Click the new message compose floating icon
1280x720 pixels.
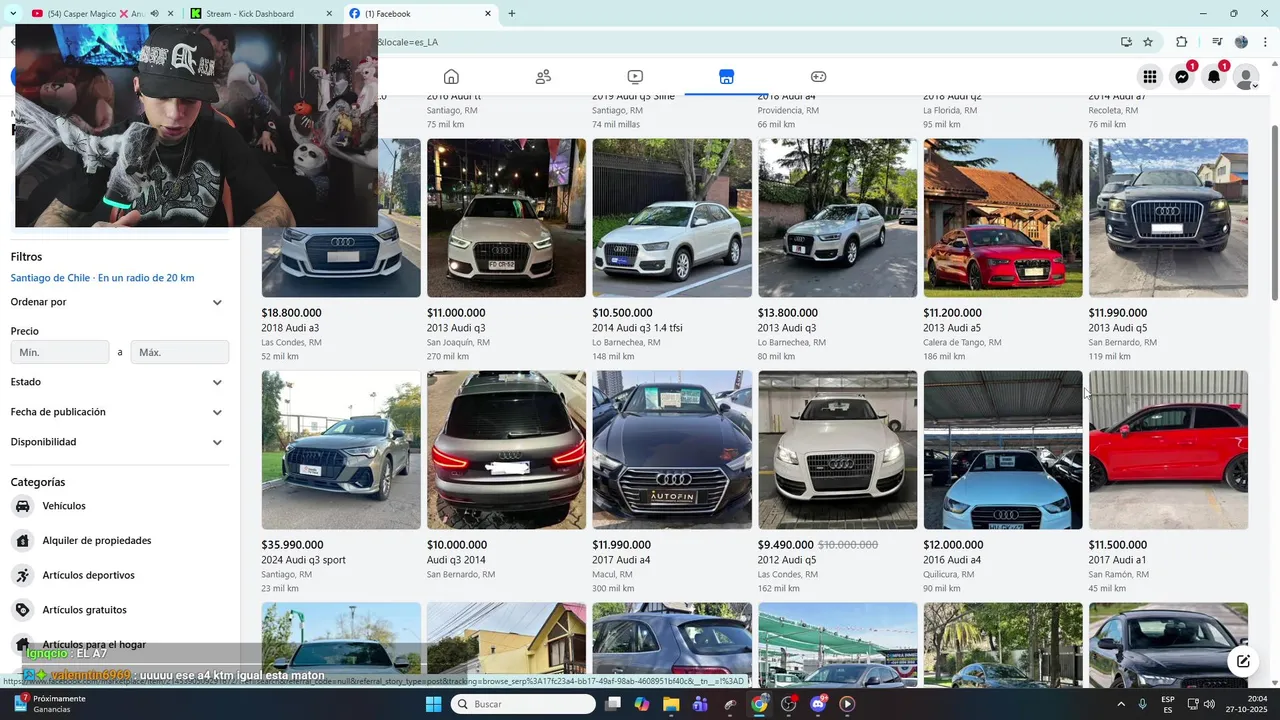tap(1243, 661)
